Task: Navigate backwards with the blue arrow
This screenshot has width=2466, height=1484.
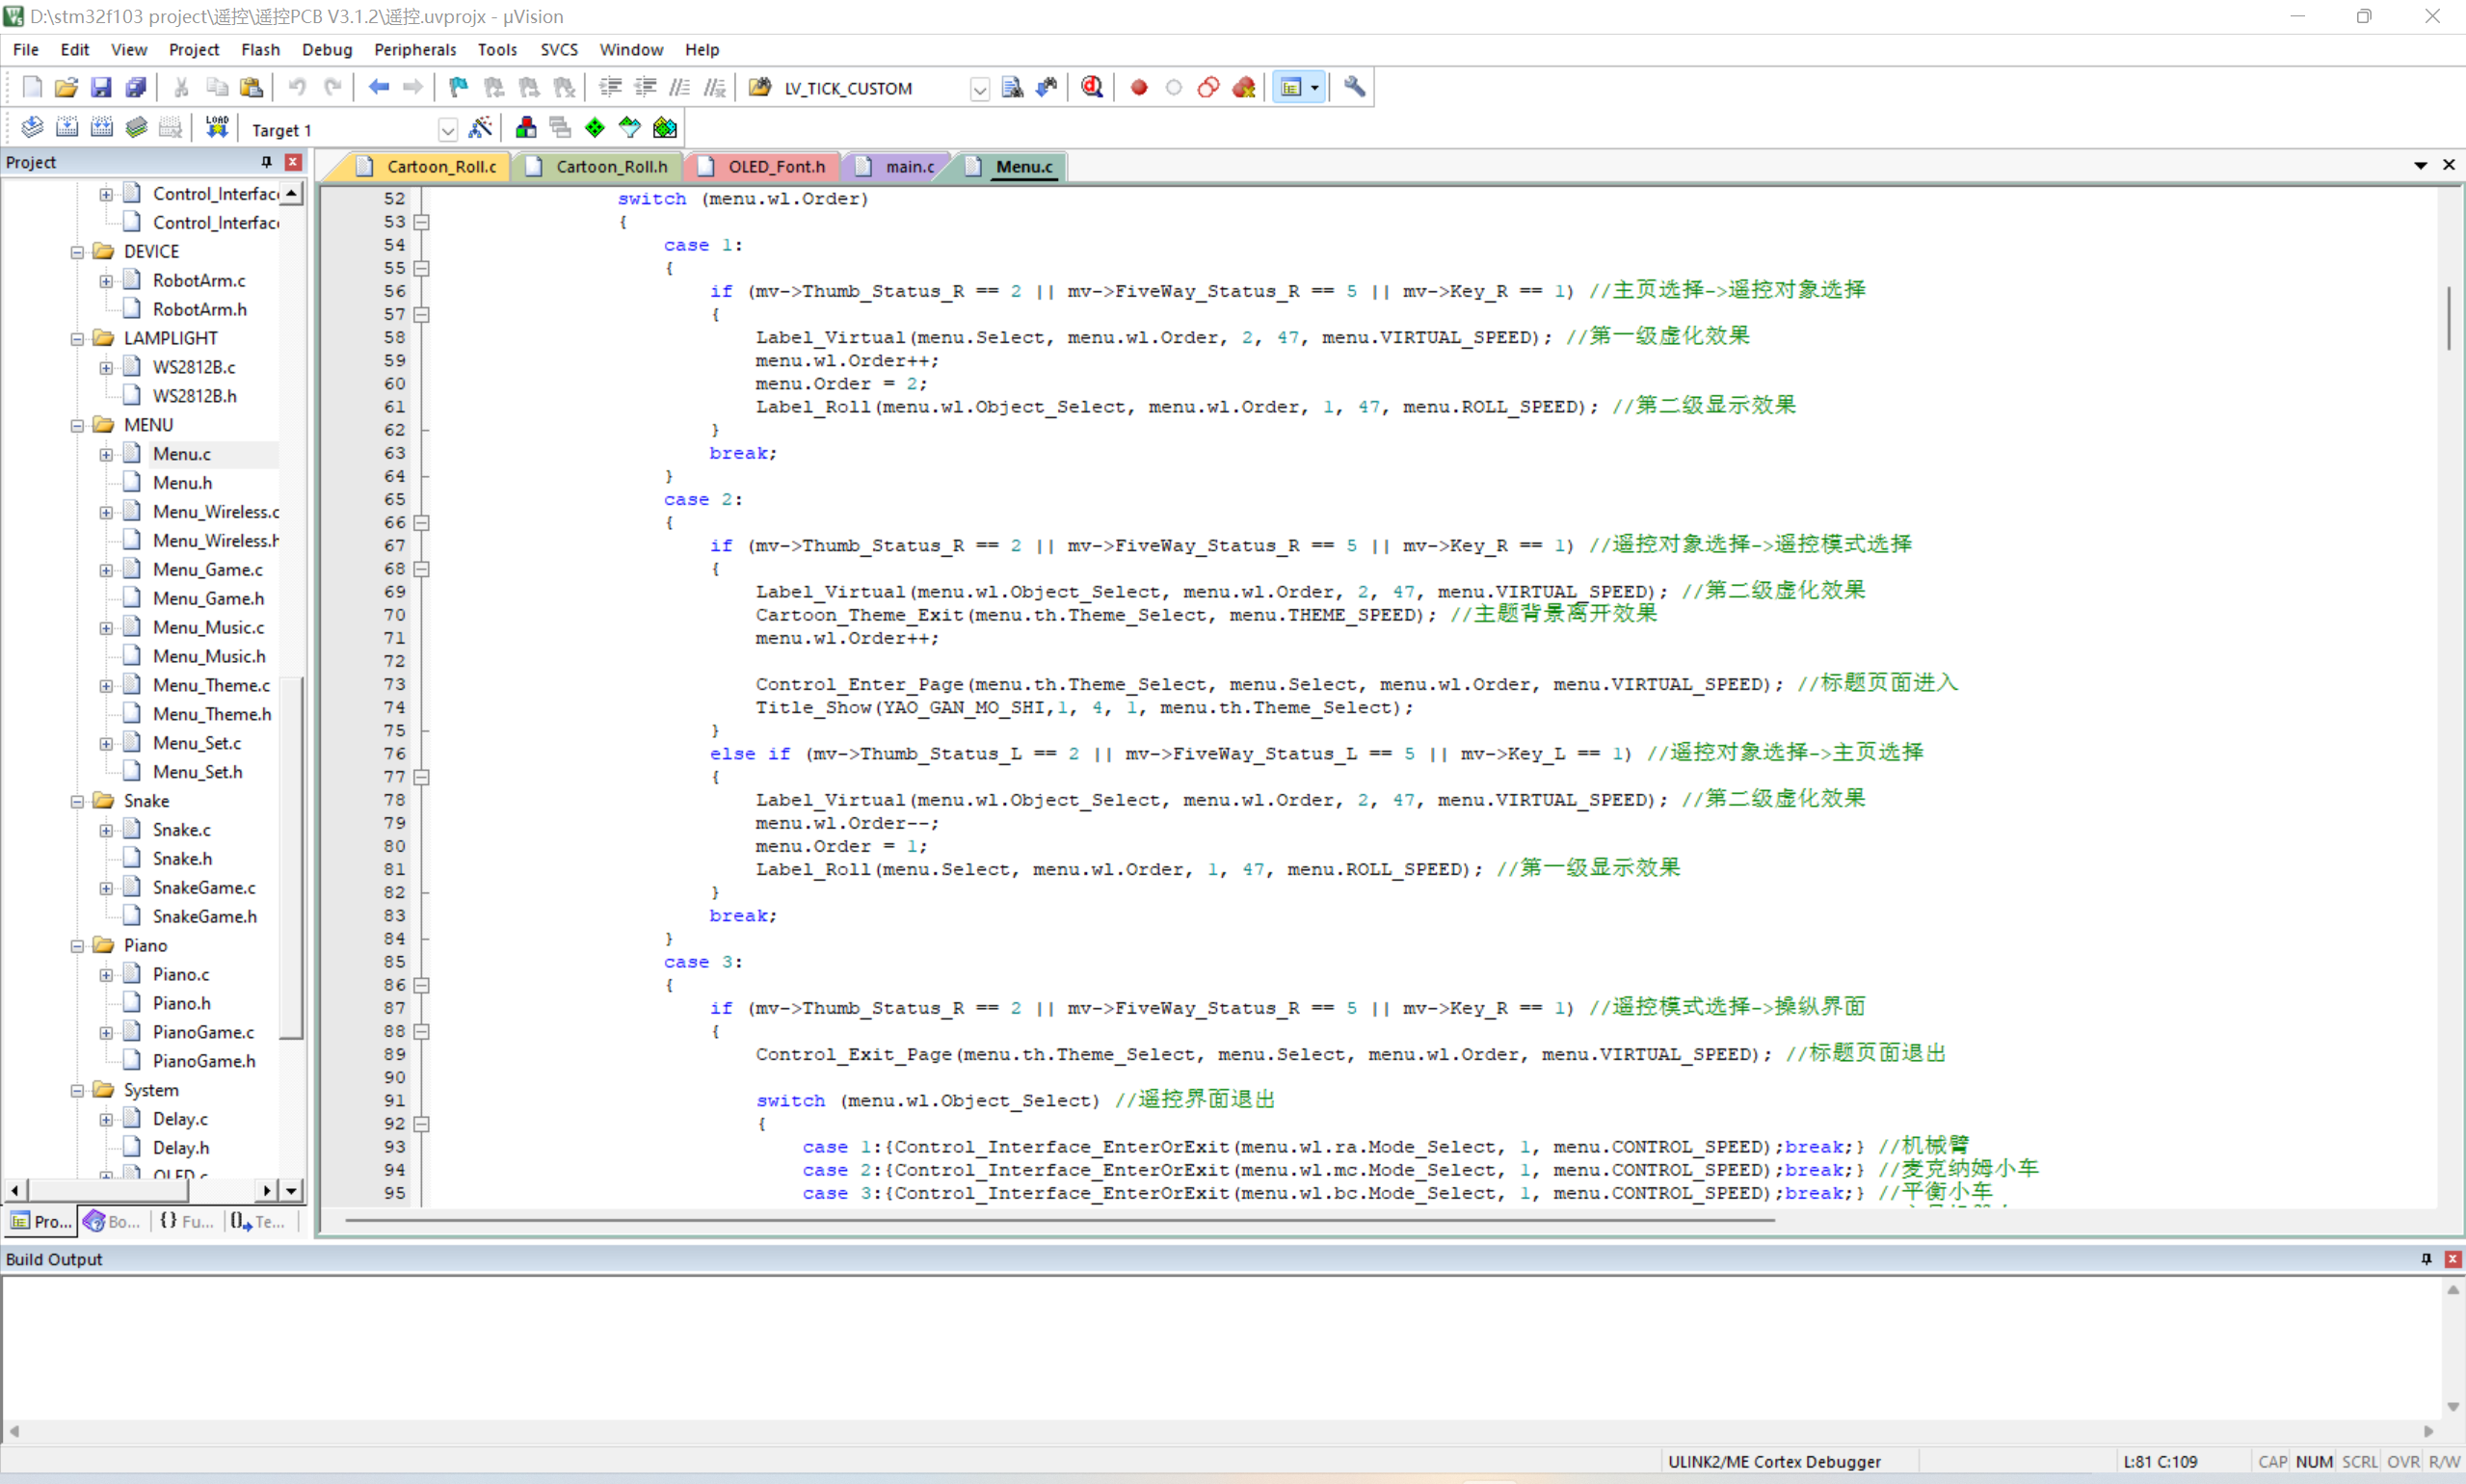Action: coord(378,88)
